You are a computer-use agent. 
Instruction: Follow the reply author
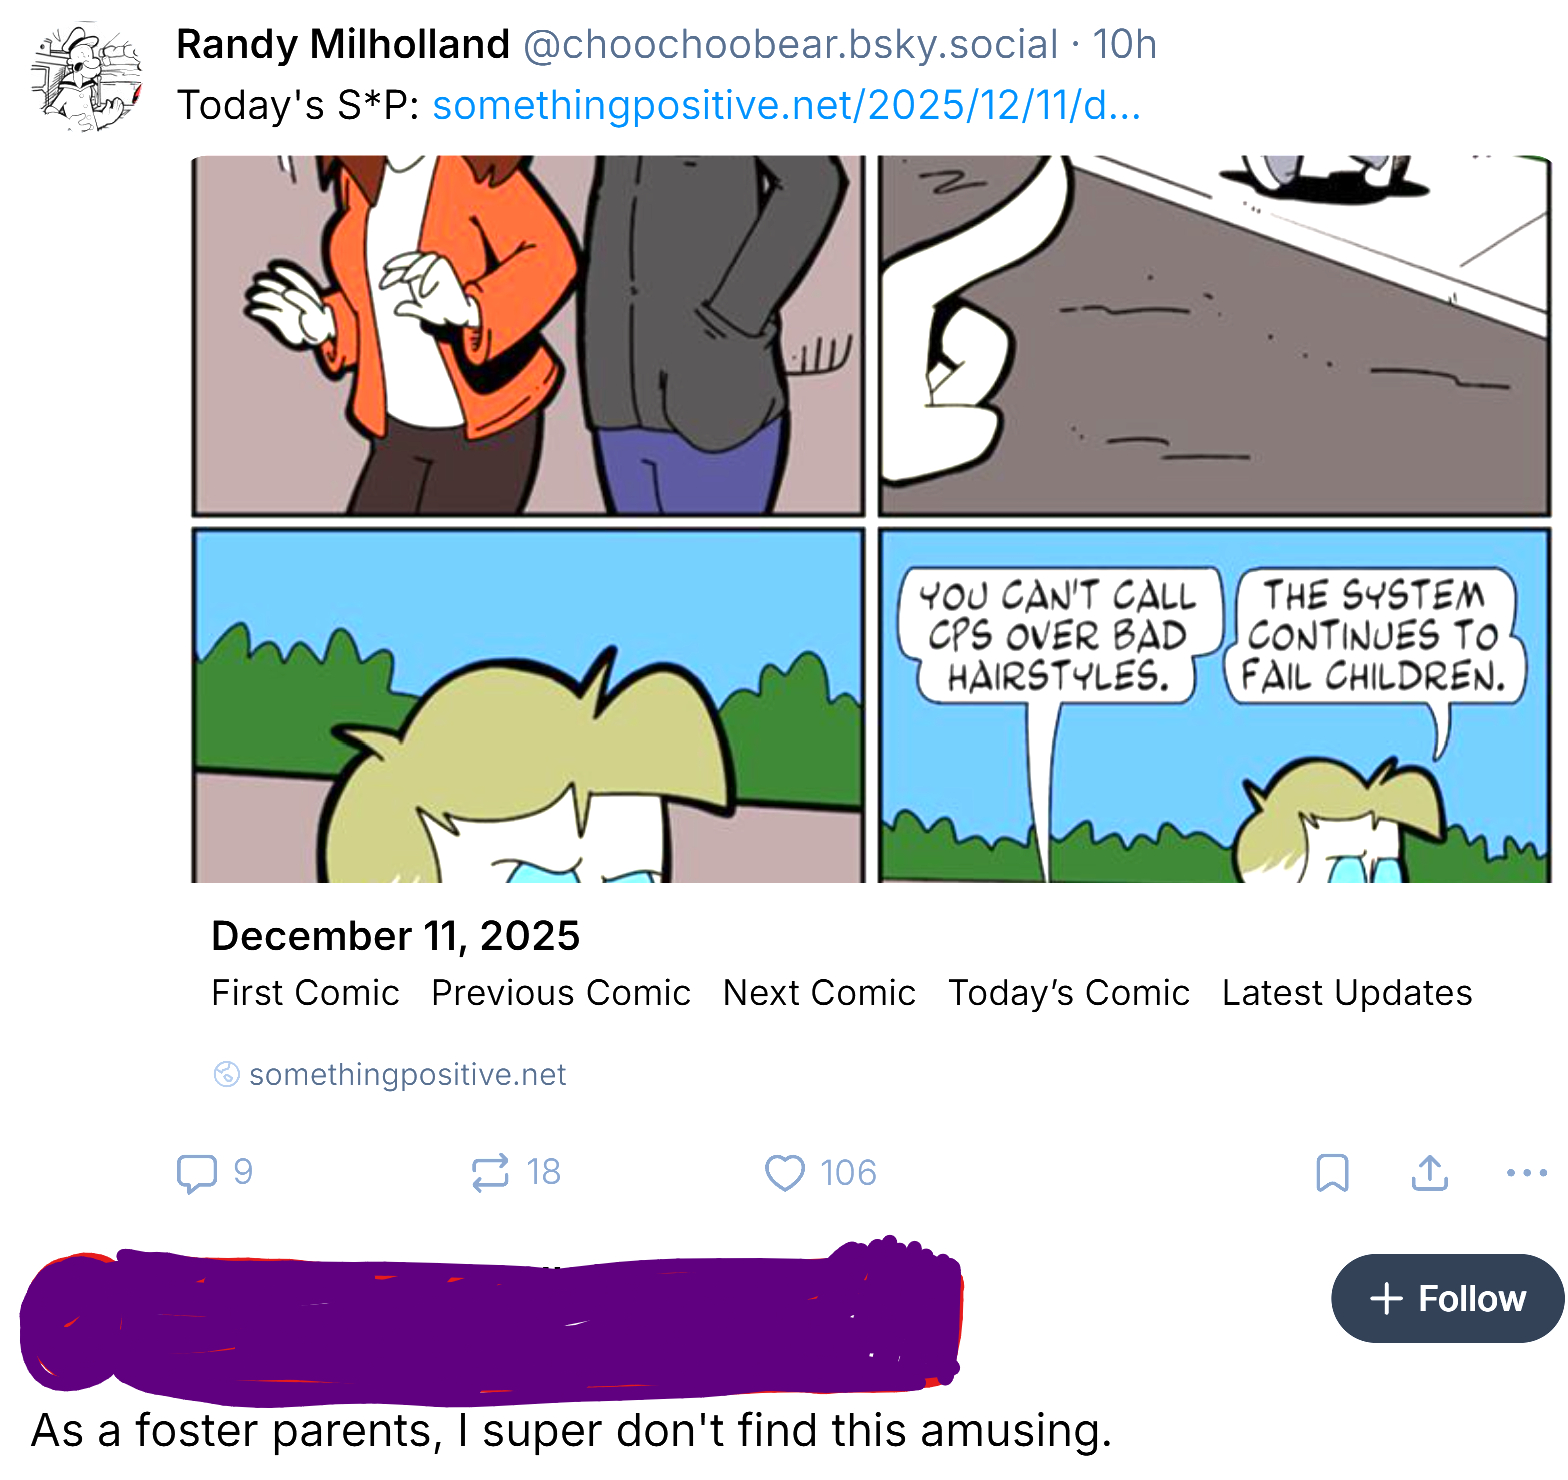point(1447,1299)
